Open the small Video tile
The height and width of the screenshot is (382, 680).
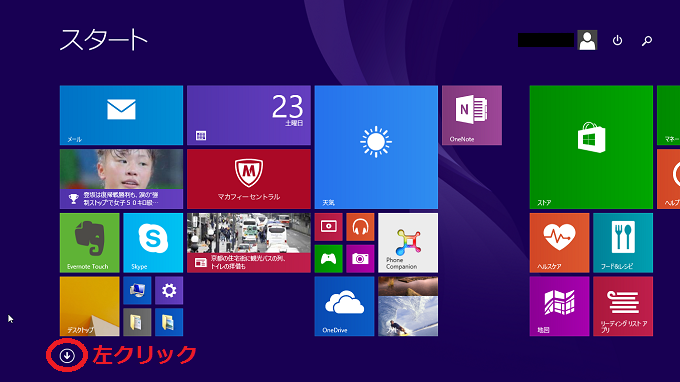click(x=329, y=227)
